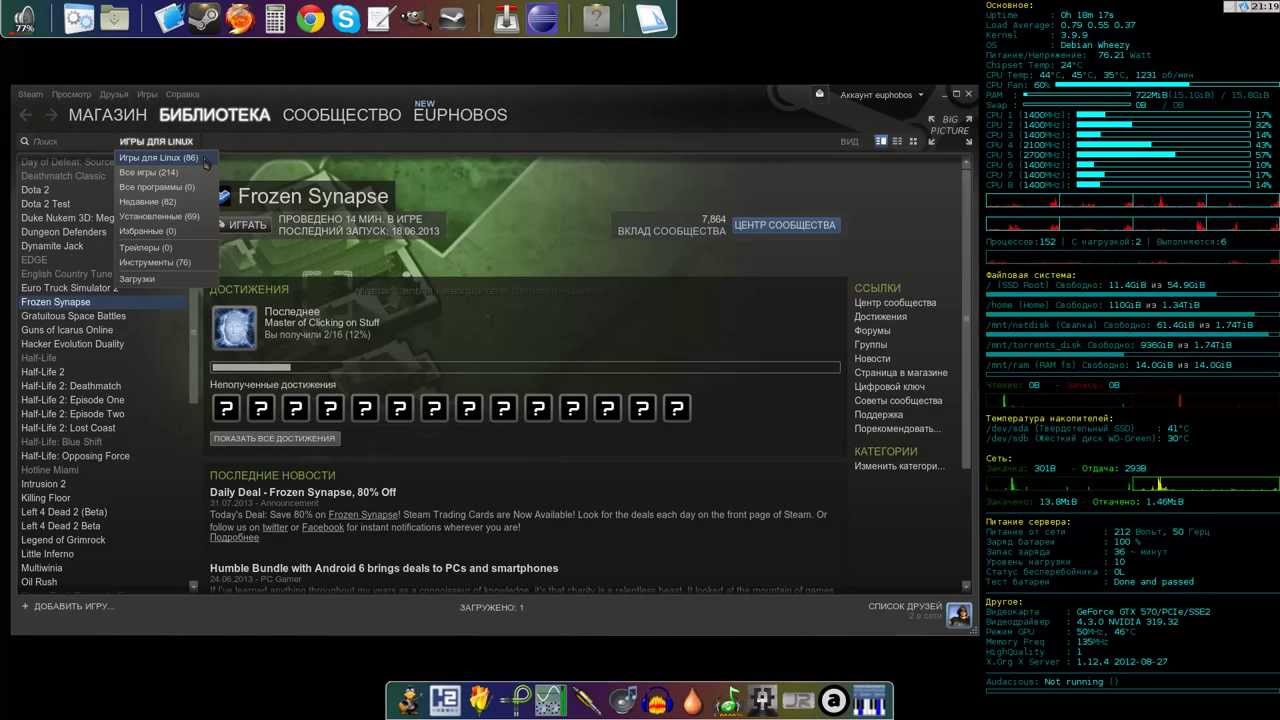Go to the МАГАЗИН tab
Image resolution: width=1280 pixels, height=720 pixels.
pyautogui.click(x=108, y=115)
